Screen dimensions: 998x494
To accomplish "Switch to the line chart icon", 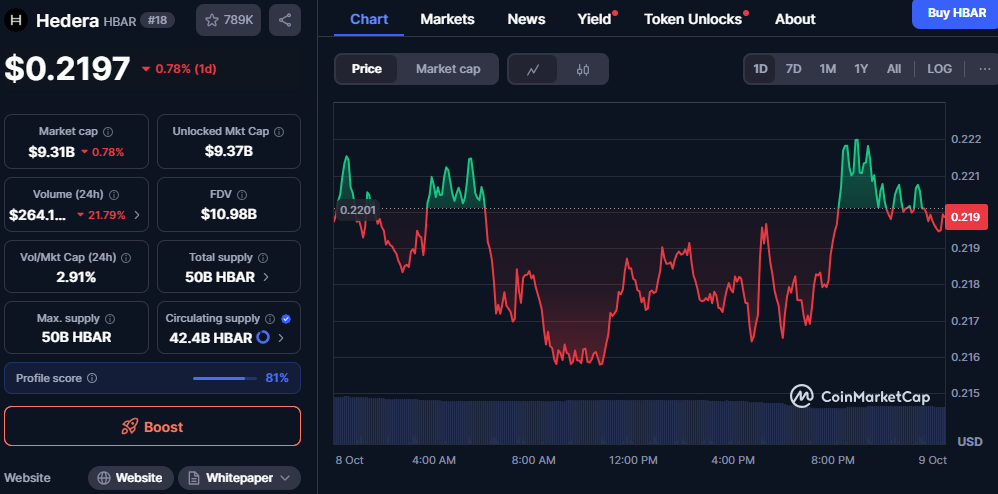I will [534, 69].
